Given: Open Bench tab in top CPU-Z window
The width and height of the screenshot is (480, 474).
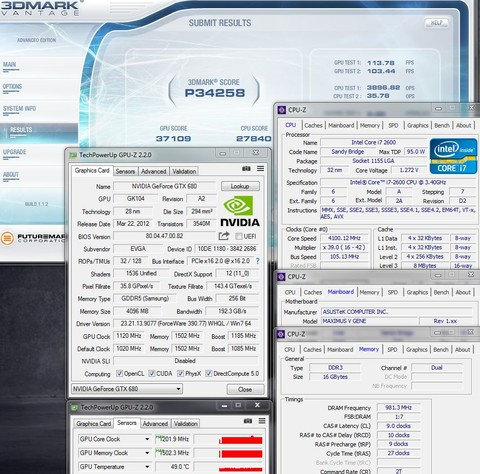Looking at the screenshot, I should point(442,126).
